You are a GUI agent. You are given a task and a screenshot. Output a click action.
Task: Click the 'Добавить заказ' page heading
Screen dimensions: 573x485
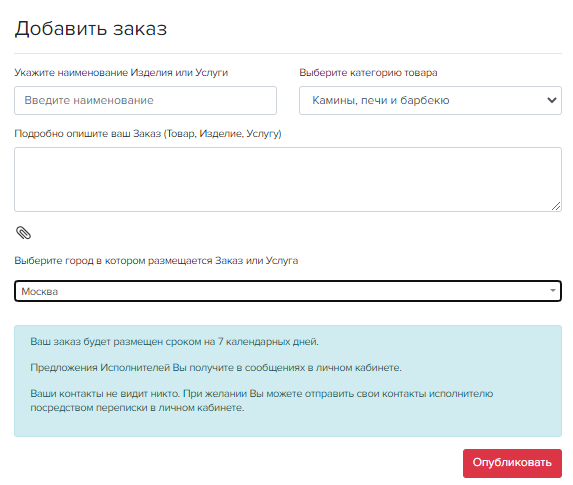pyautogui.click(x=91, y=29)
